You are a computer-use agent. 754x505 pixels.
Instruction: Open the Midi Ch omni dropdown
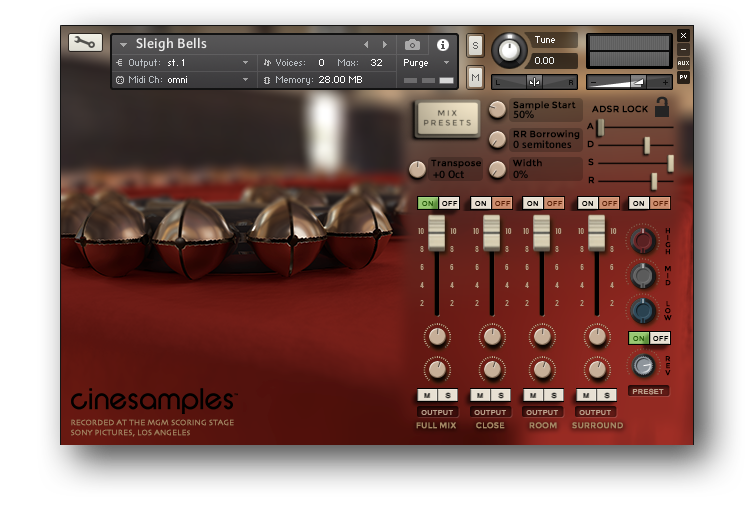246,79
